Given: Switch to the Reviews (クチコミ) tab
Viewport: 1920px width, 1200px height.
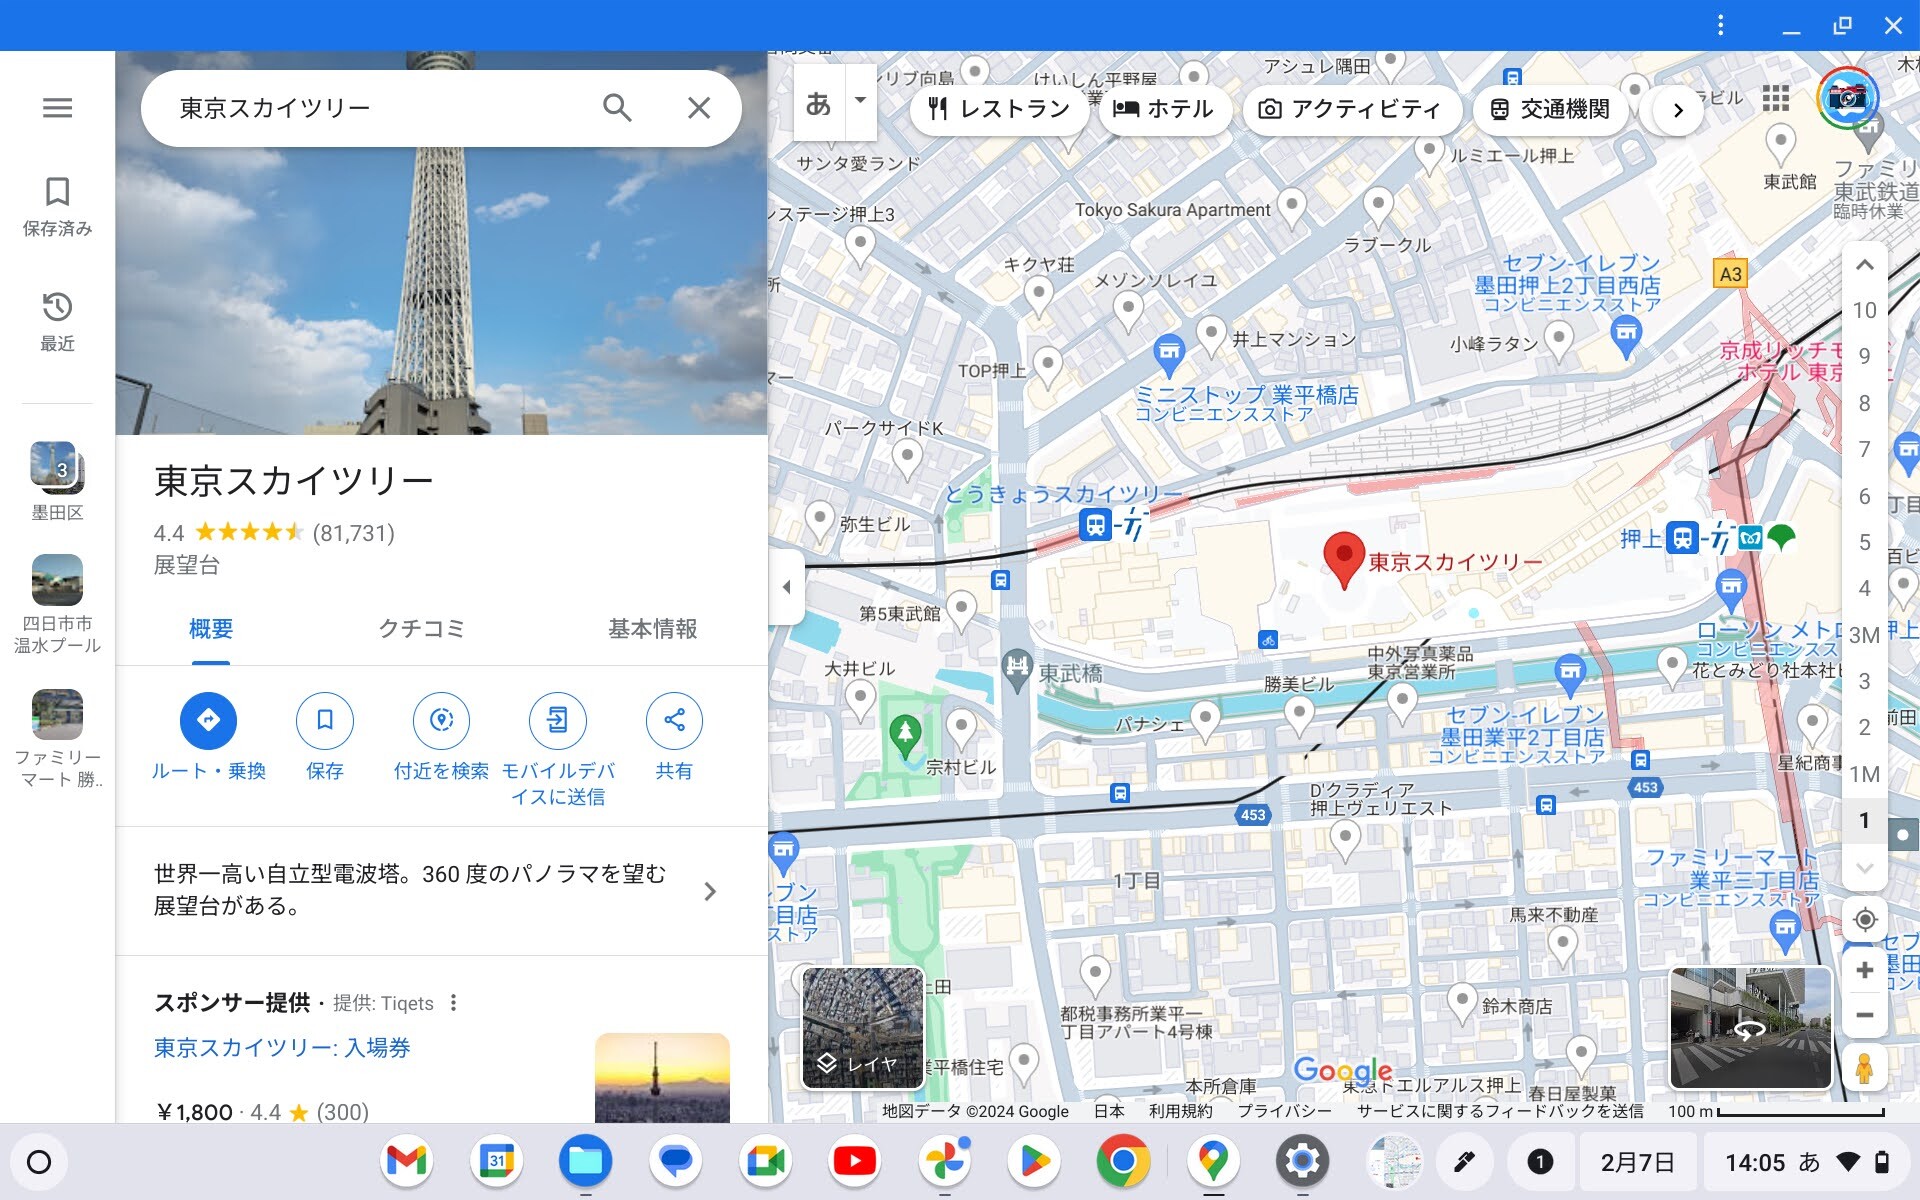Looking at the screenshot, I should click(x=421, y=629).
